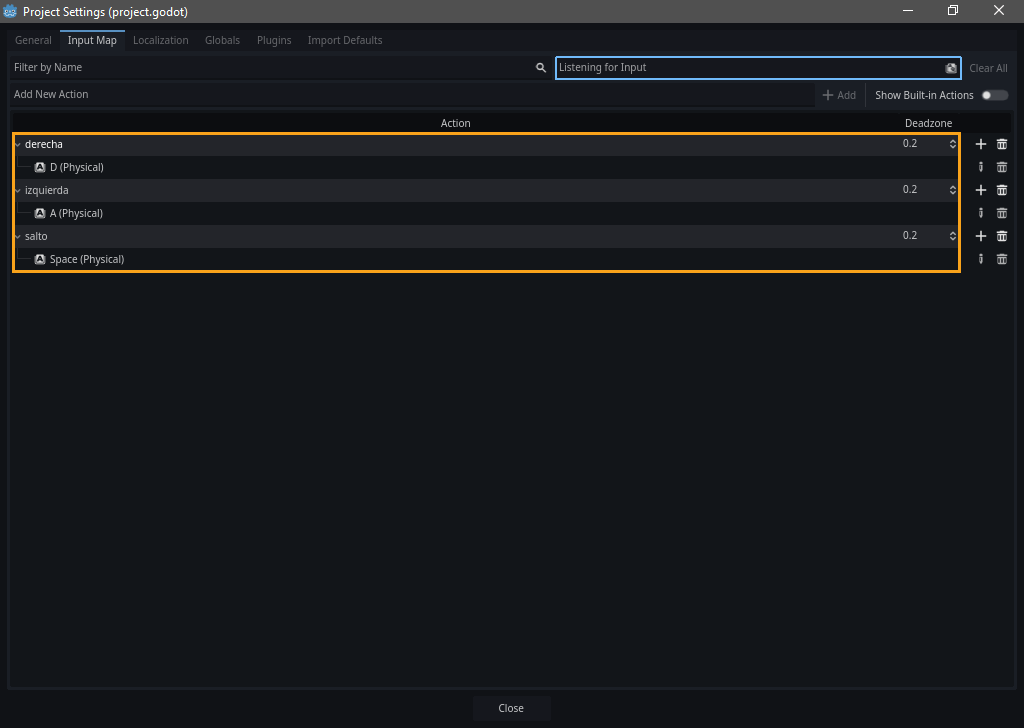This screenshot has width=1024, height=728.
Task: Focus the Add New Action text field
Action: click(x=410, y=95)
